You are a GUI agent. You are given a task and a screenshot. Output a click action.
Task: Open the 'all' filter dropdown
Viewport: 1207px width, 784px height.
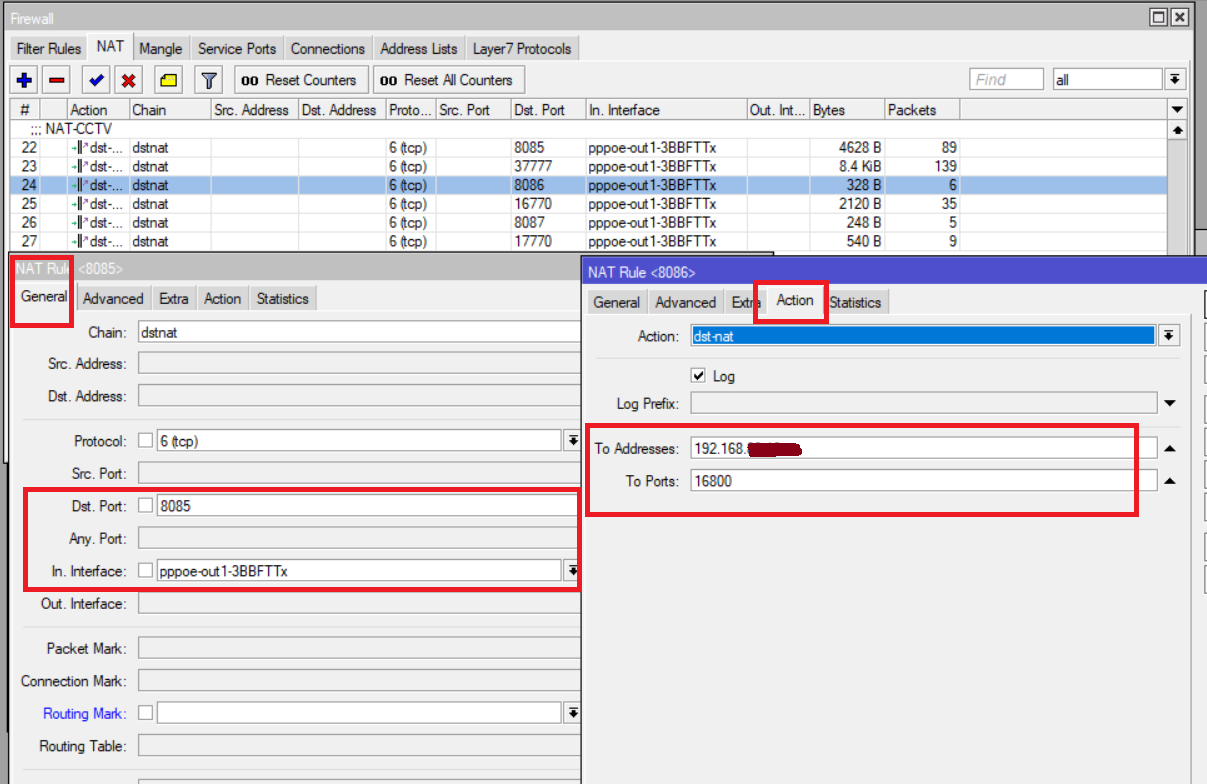(x=1175, y=80)
